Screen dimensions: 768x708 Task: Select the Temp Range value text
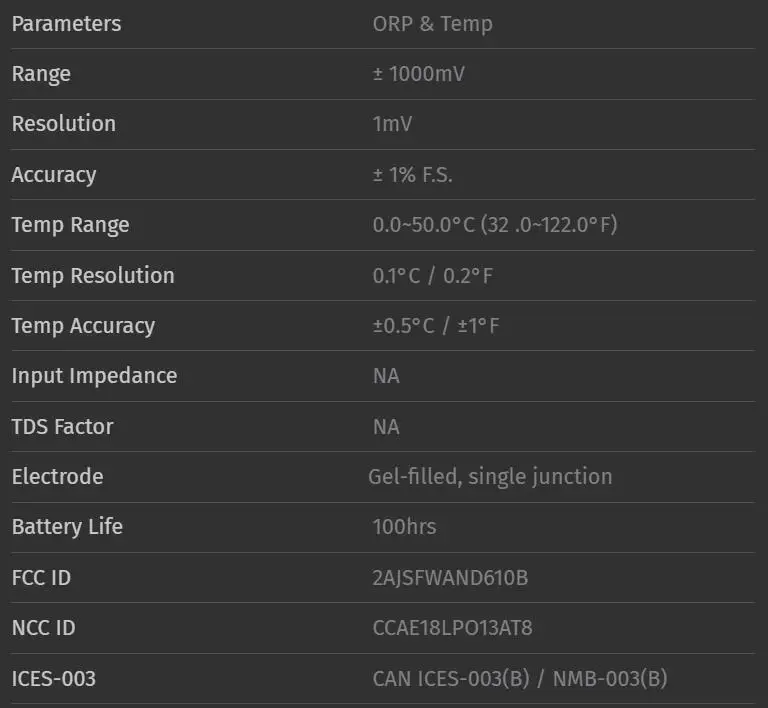click(x=495, y=225)
